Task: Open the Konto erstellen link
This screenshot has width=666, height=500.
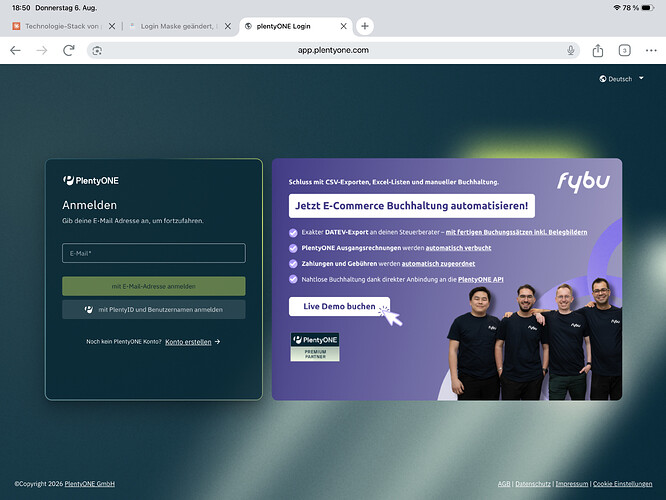Action: (188, 342)
